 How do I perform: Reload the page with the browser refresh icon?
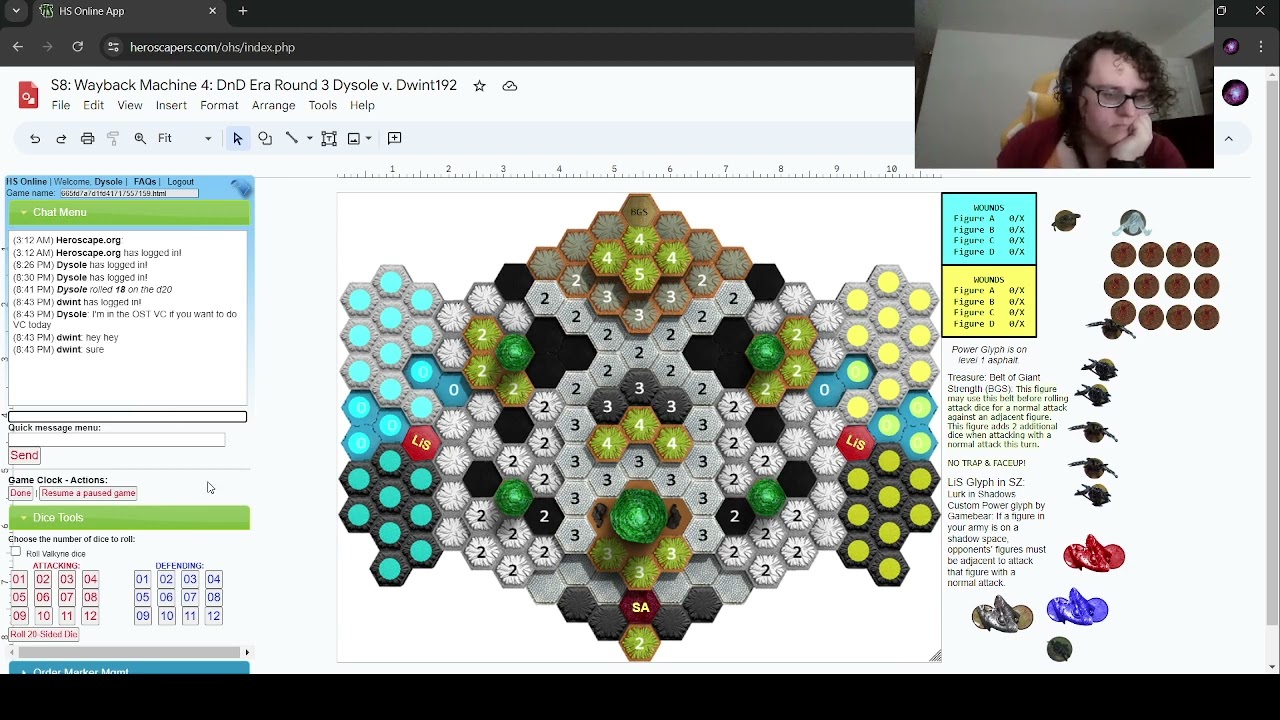coord(77,47)
